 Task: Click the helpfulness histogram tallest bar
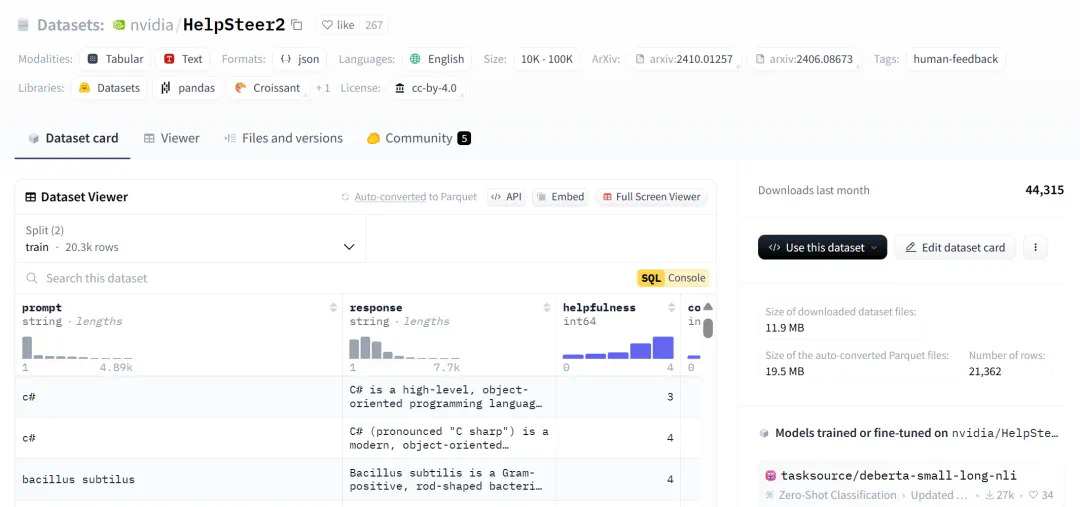(x=663, y=347)
